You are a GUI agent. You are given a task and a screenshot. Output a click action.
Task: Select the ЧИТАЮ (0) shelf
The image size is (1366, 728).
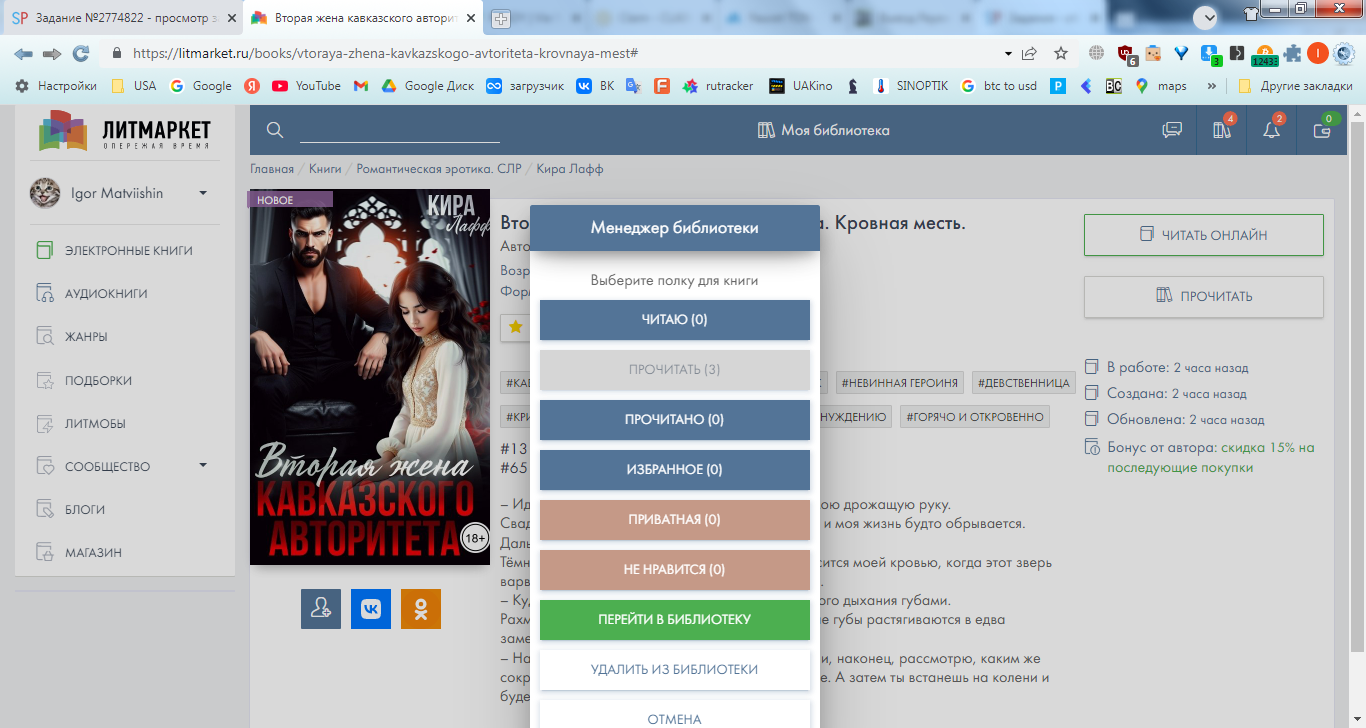(x=675, y=320)
